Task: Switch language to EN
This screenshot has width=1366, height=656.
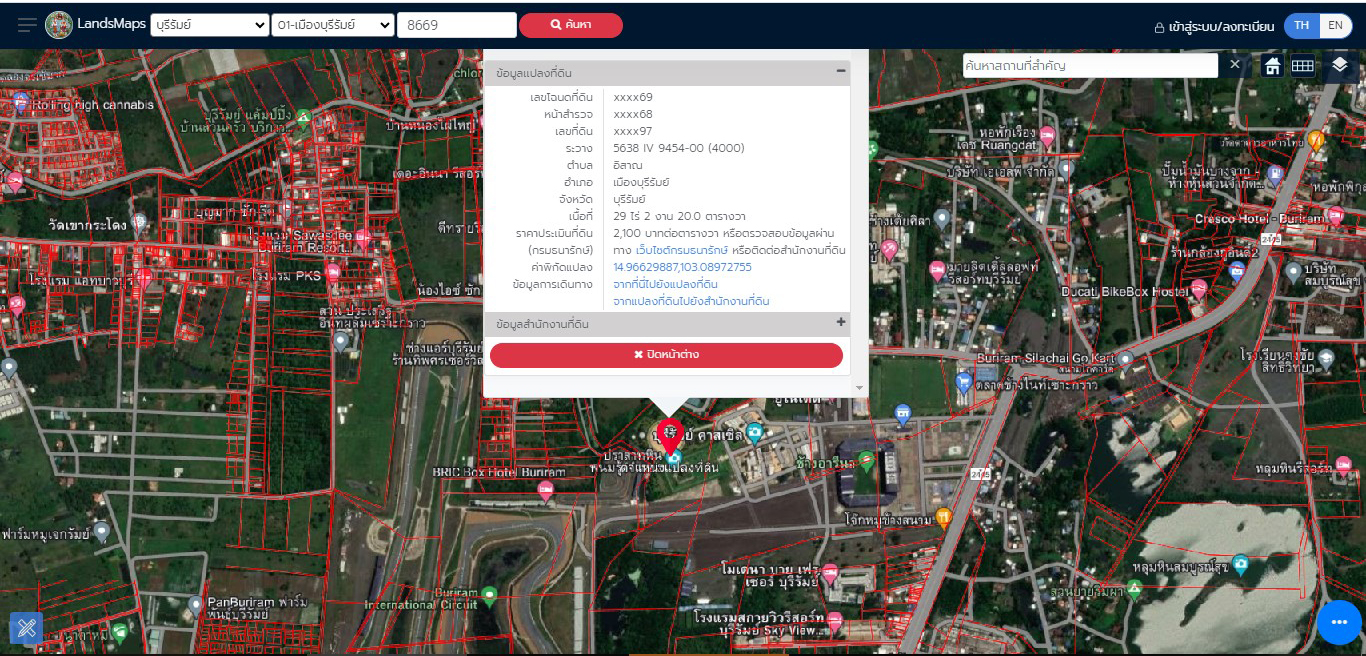Action: [x=1335, y=26]
